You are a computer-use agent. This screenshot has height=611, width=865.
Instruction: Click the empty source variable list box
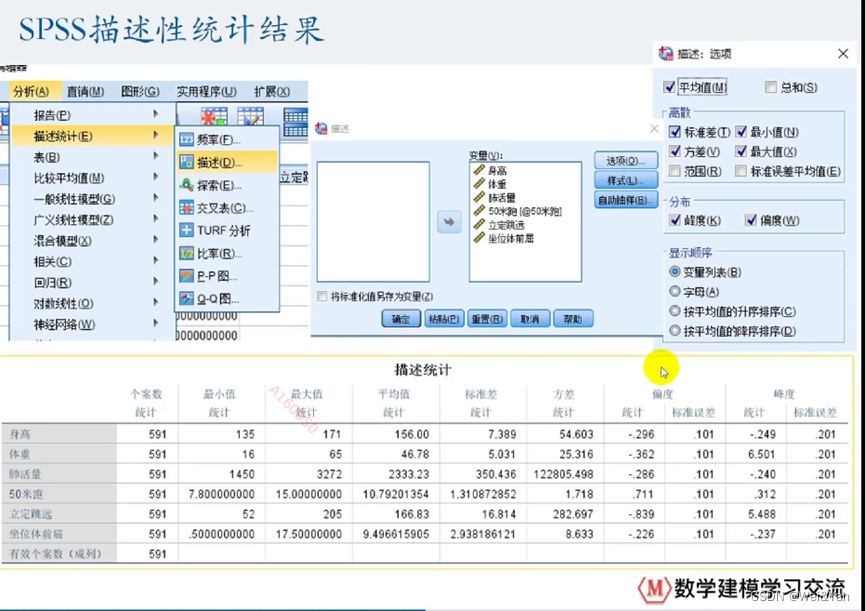pos(373,222)
